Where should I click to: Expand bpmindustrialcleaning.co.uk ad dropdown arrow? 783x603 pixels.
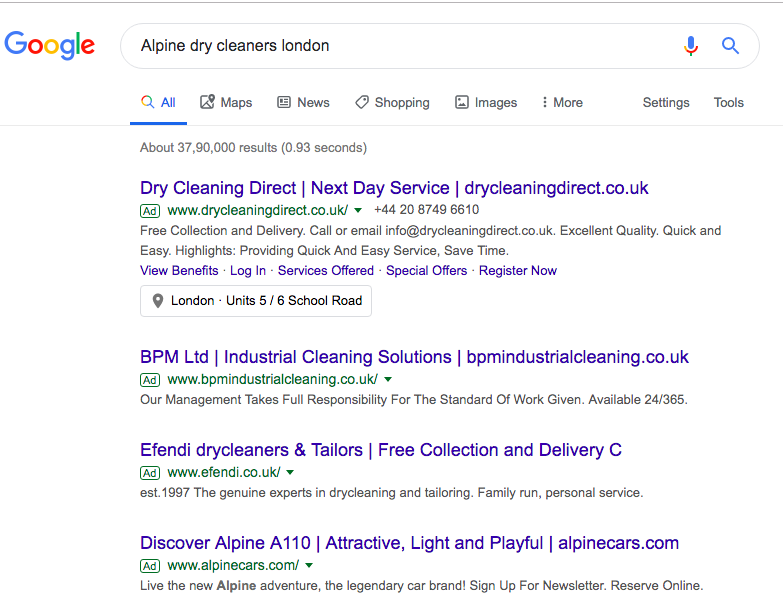click(388, 380)
